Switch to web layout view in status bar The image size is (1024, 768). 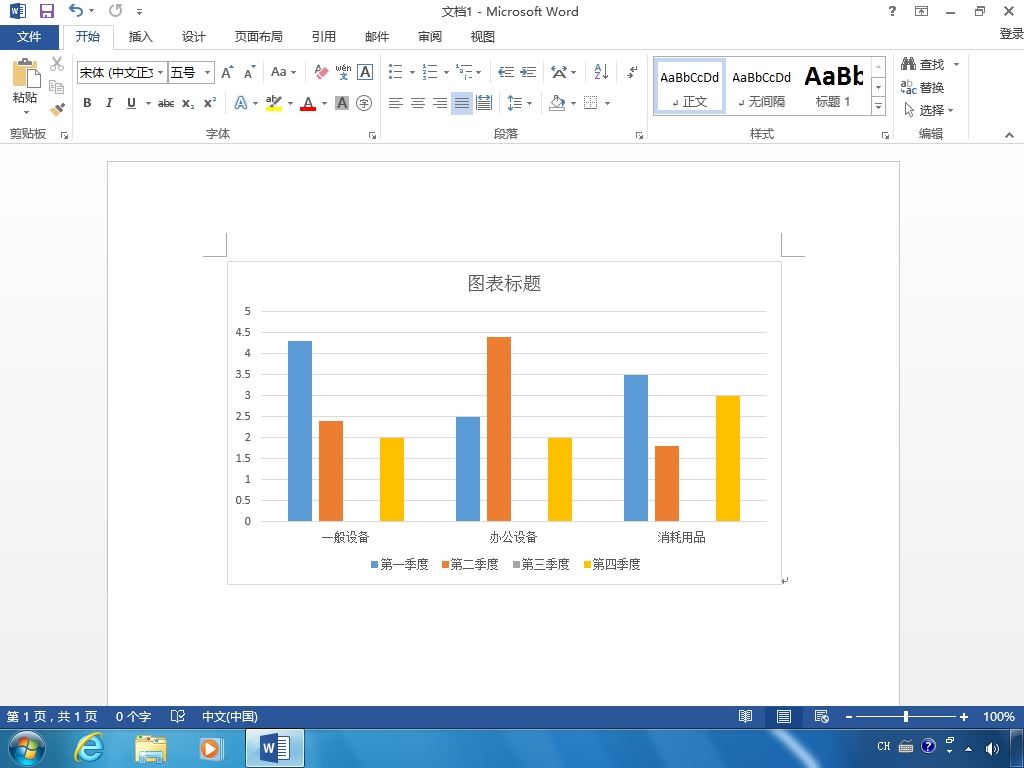(822, 716)
